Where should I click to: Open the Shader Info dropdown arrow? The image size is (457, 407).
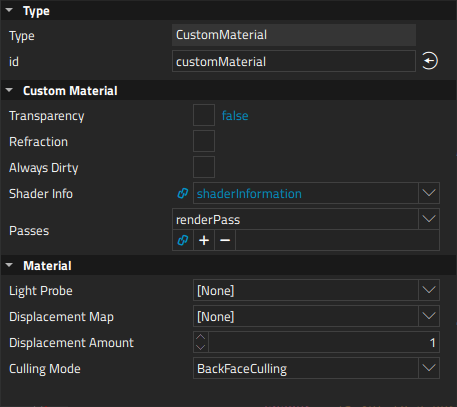click(429, 193)
